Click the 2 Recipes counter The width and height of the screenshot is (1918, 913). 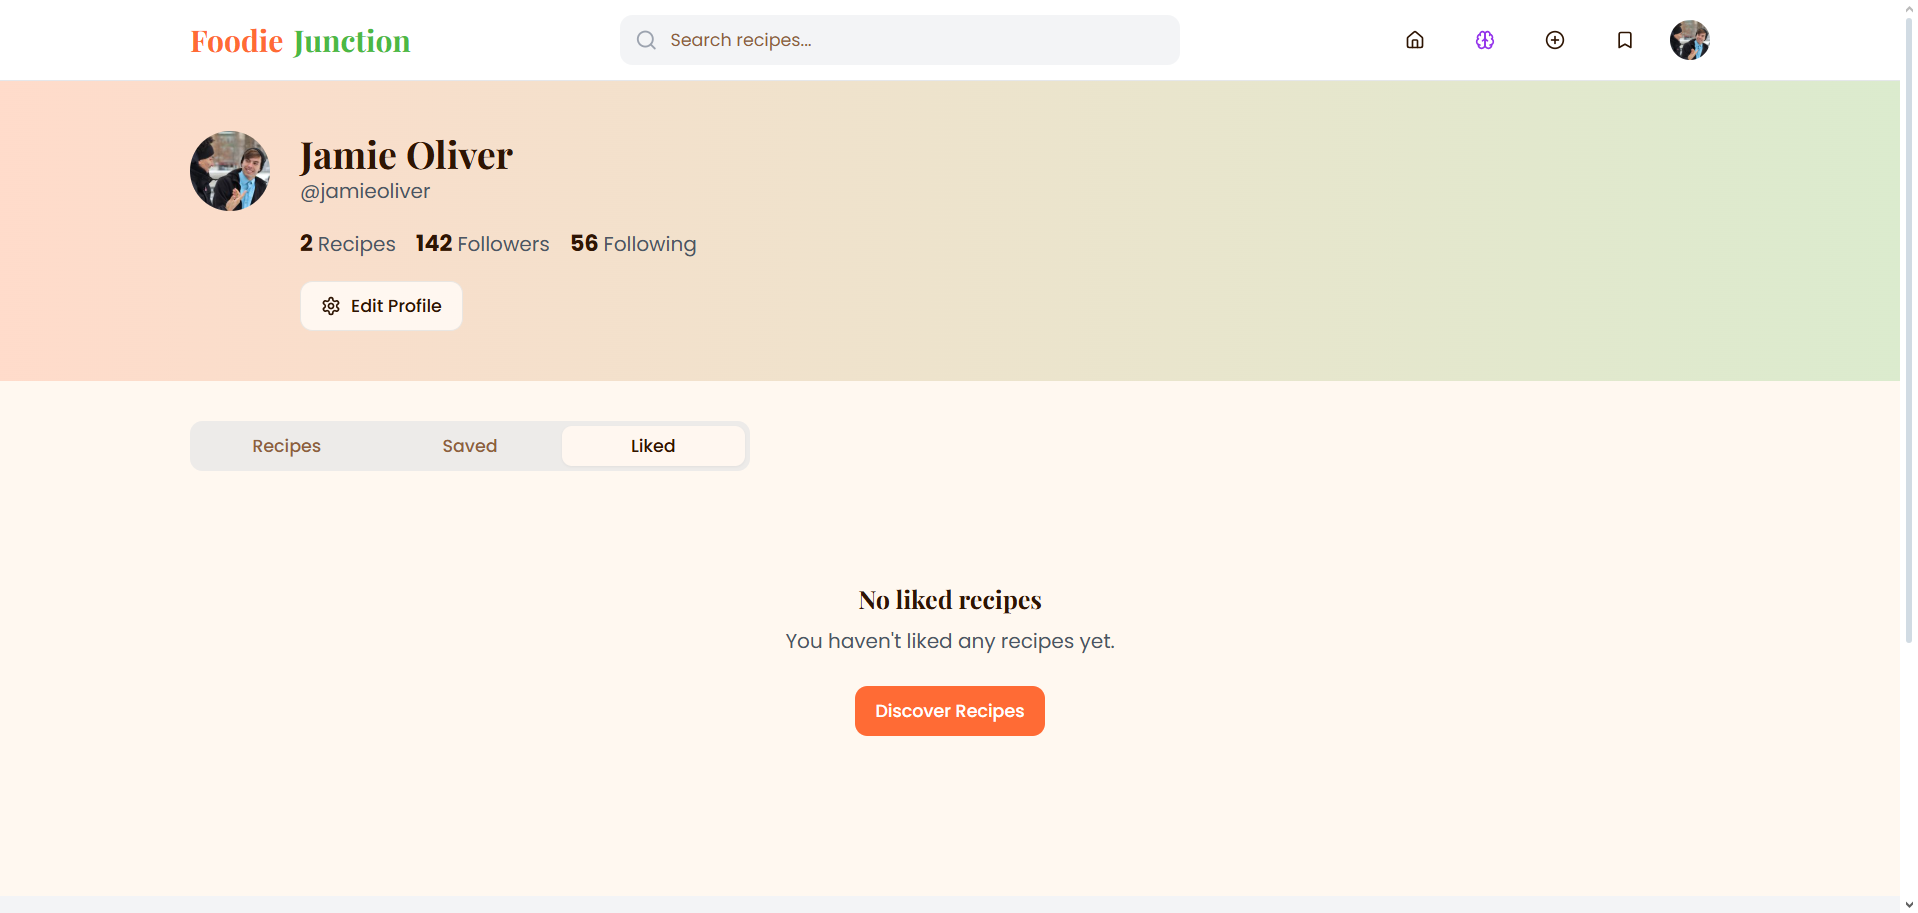tap(346, 244)
